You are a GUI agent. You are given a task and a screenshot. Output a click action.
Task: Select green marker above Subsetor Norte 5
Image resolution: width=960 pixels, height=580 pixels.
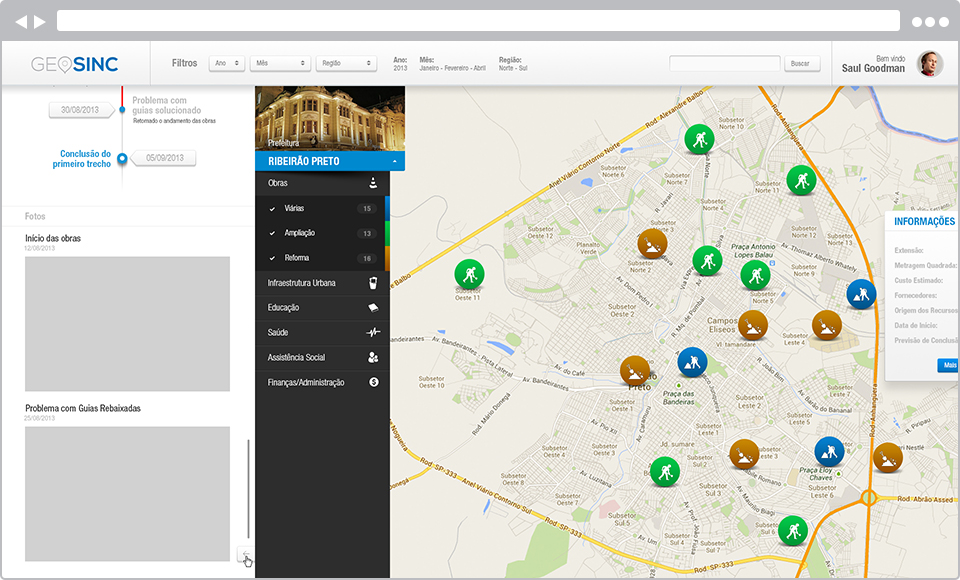(755, 275)
